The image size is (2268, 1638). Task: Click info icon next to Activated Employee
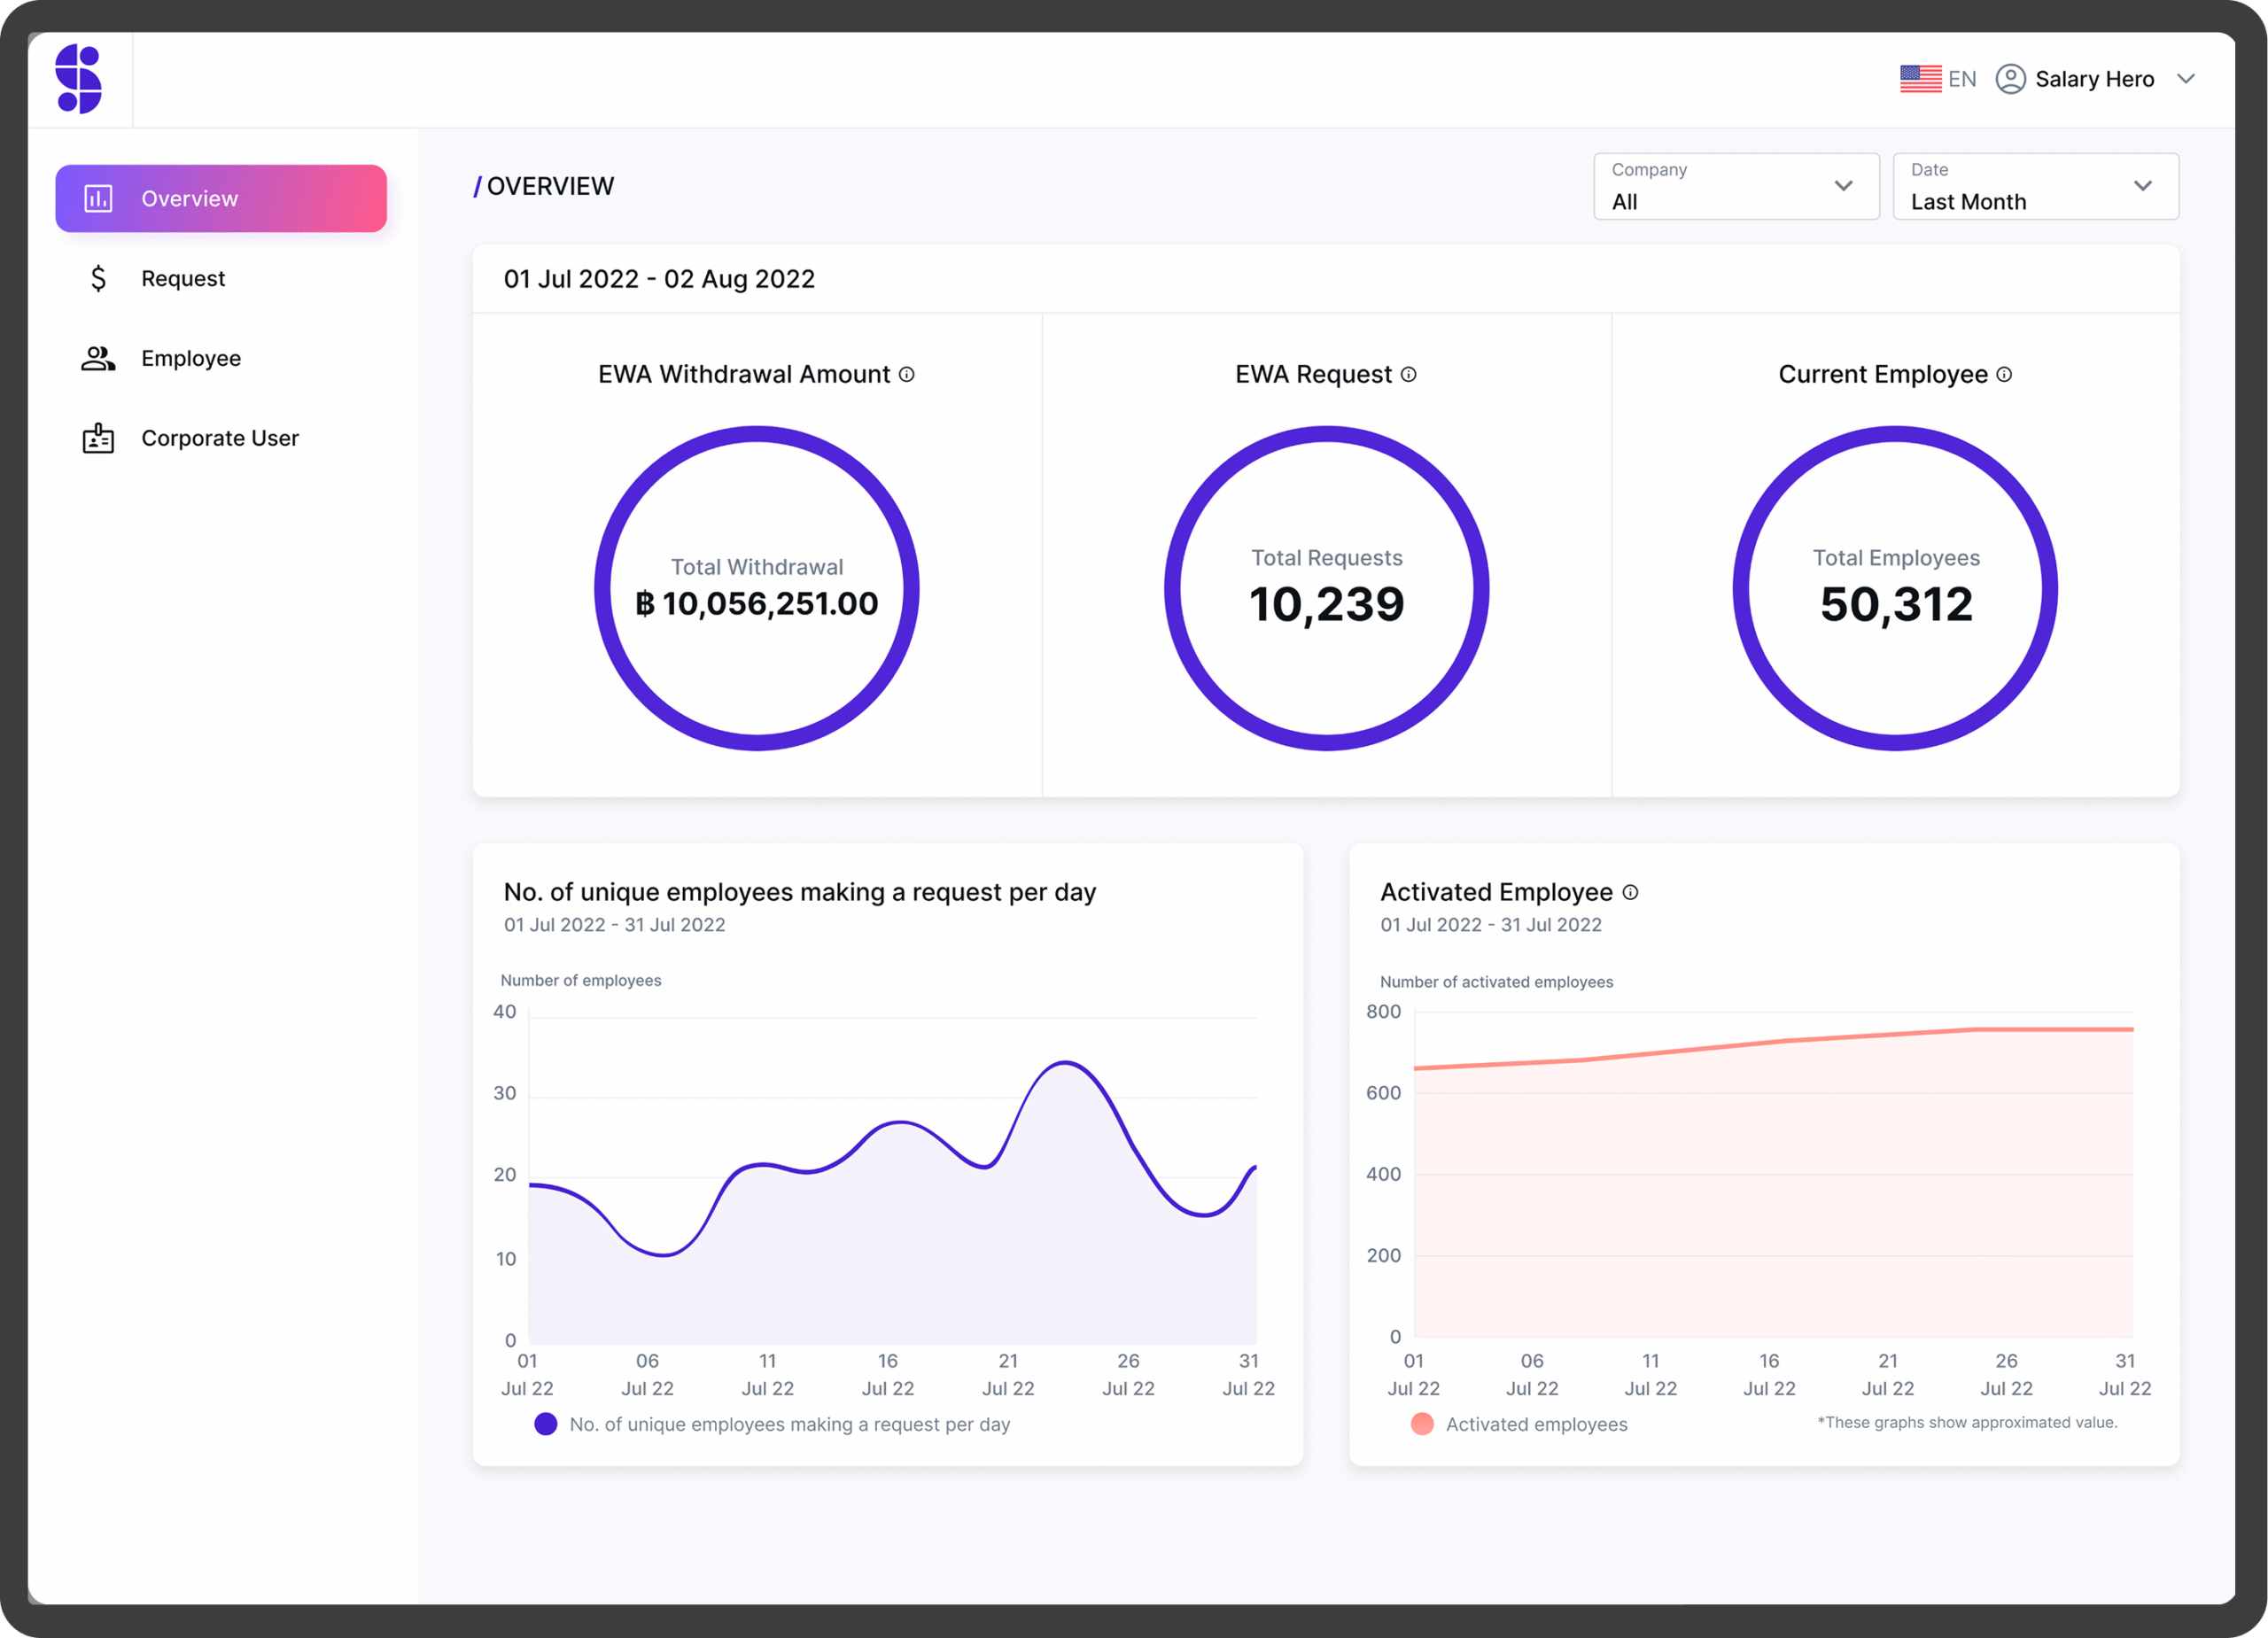(1630, 892)
